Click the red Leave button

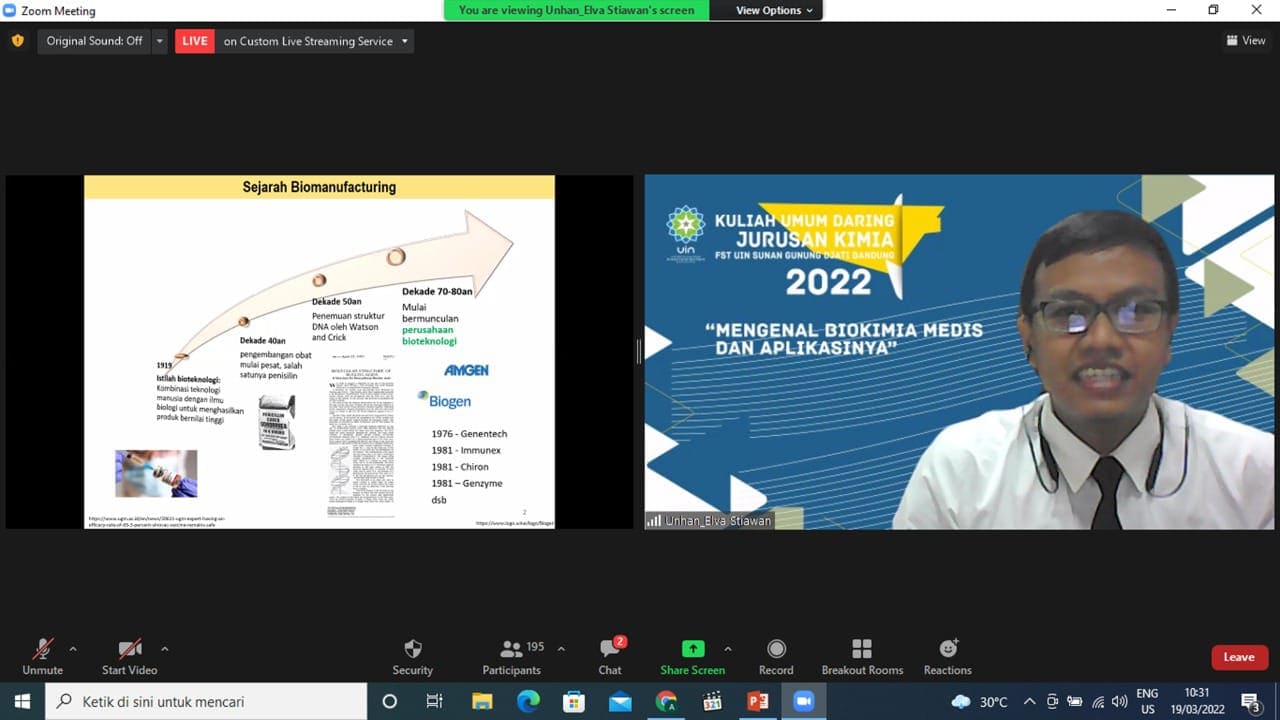point(1239,657)
